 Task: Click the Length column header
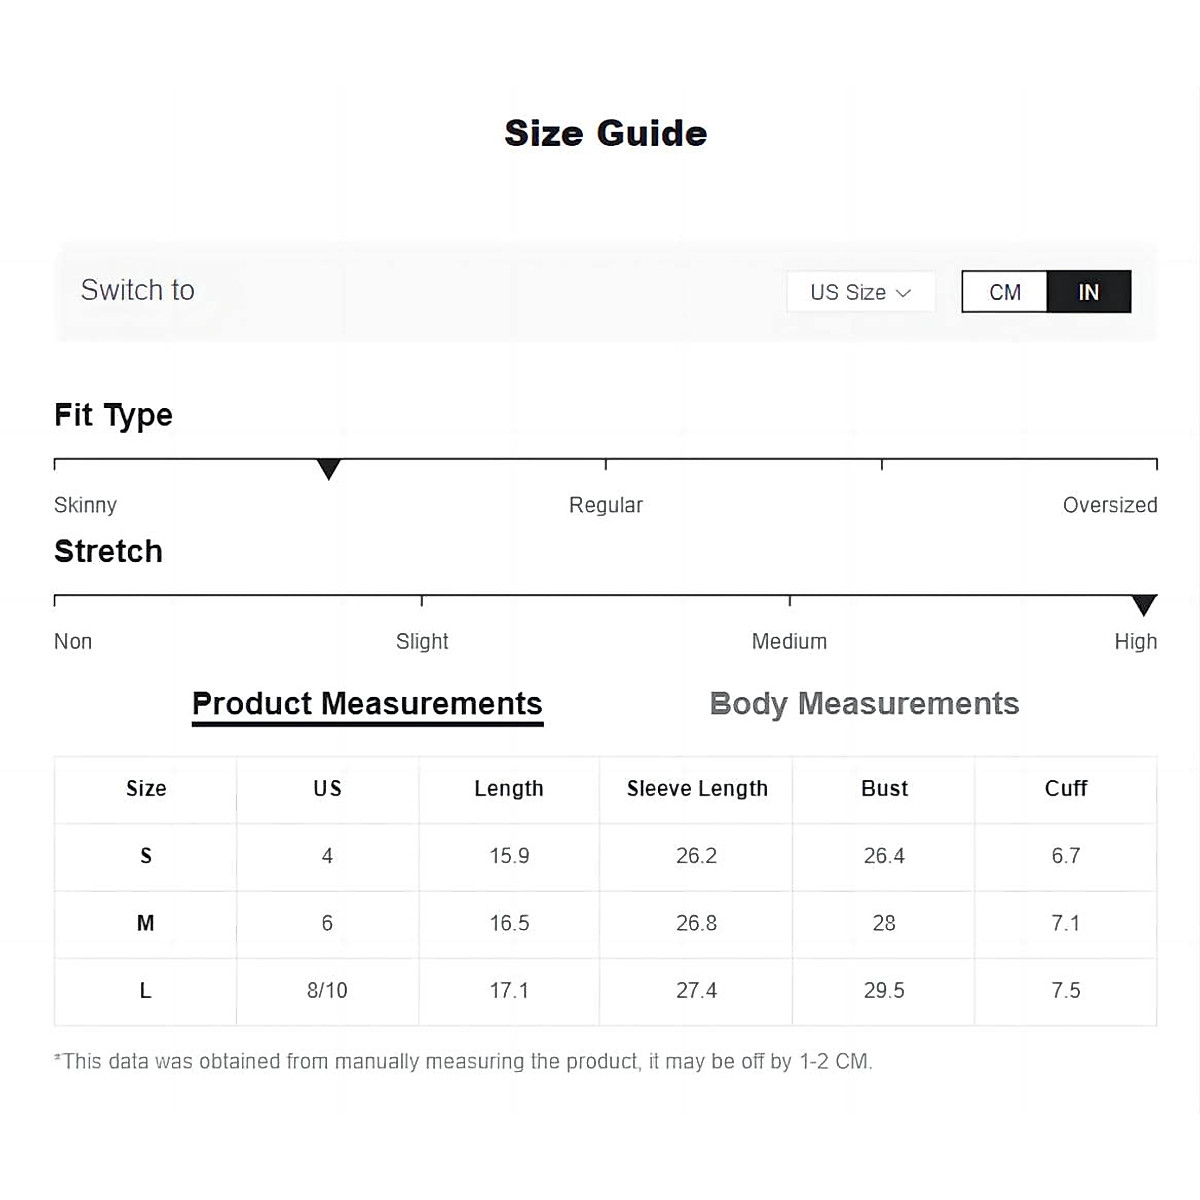(509, 789)
